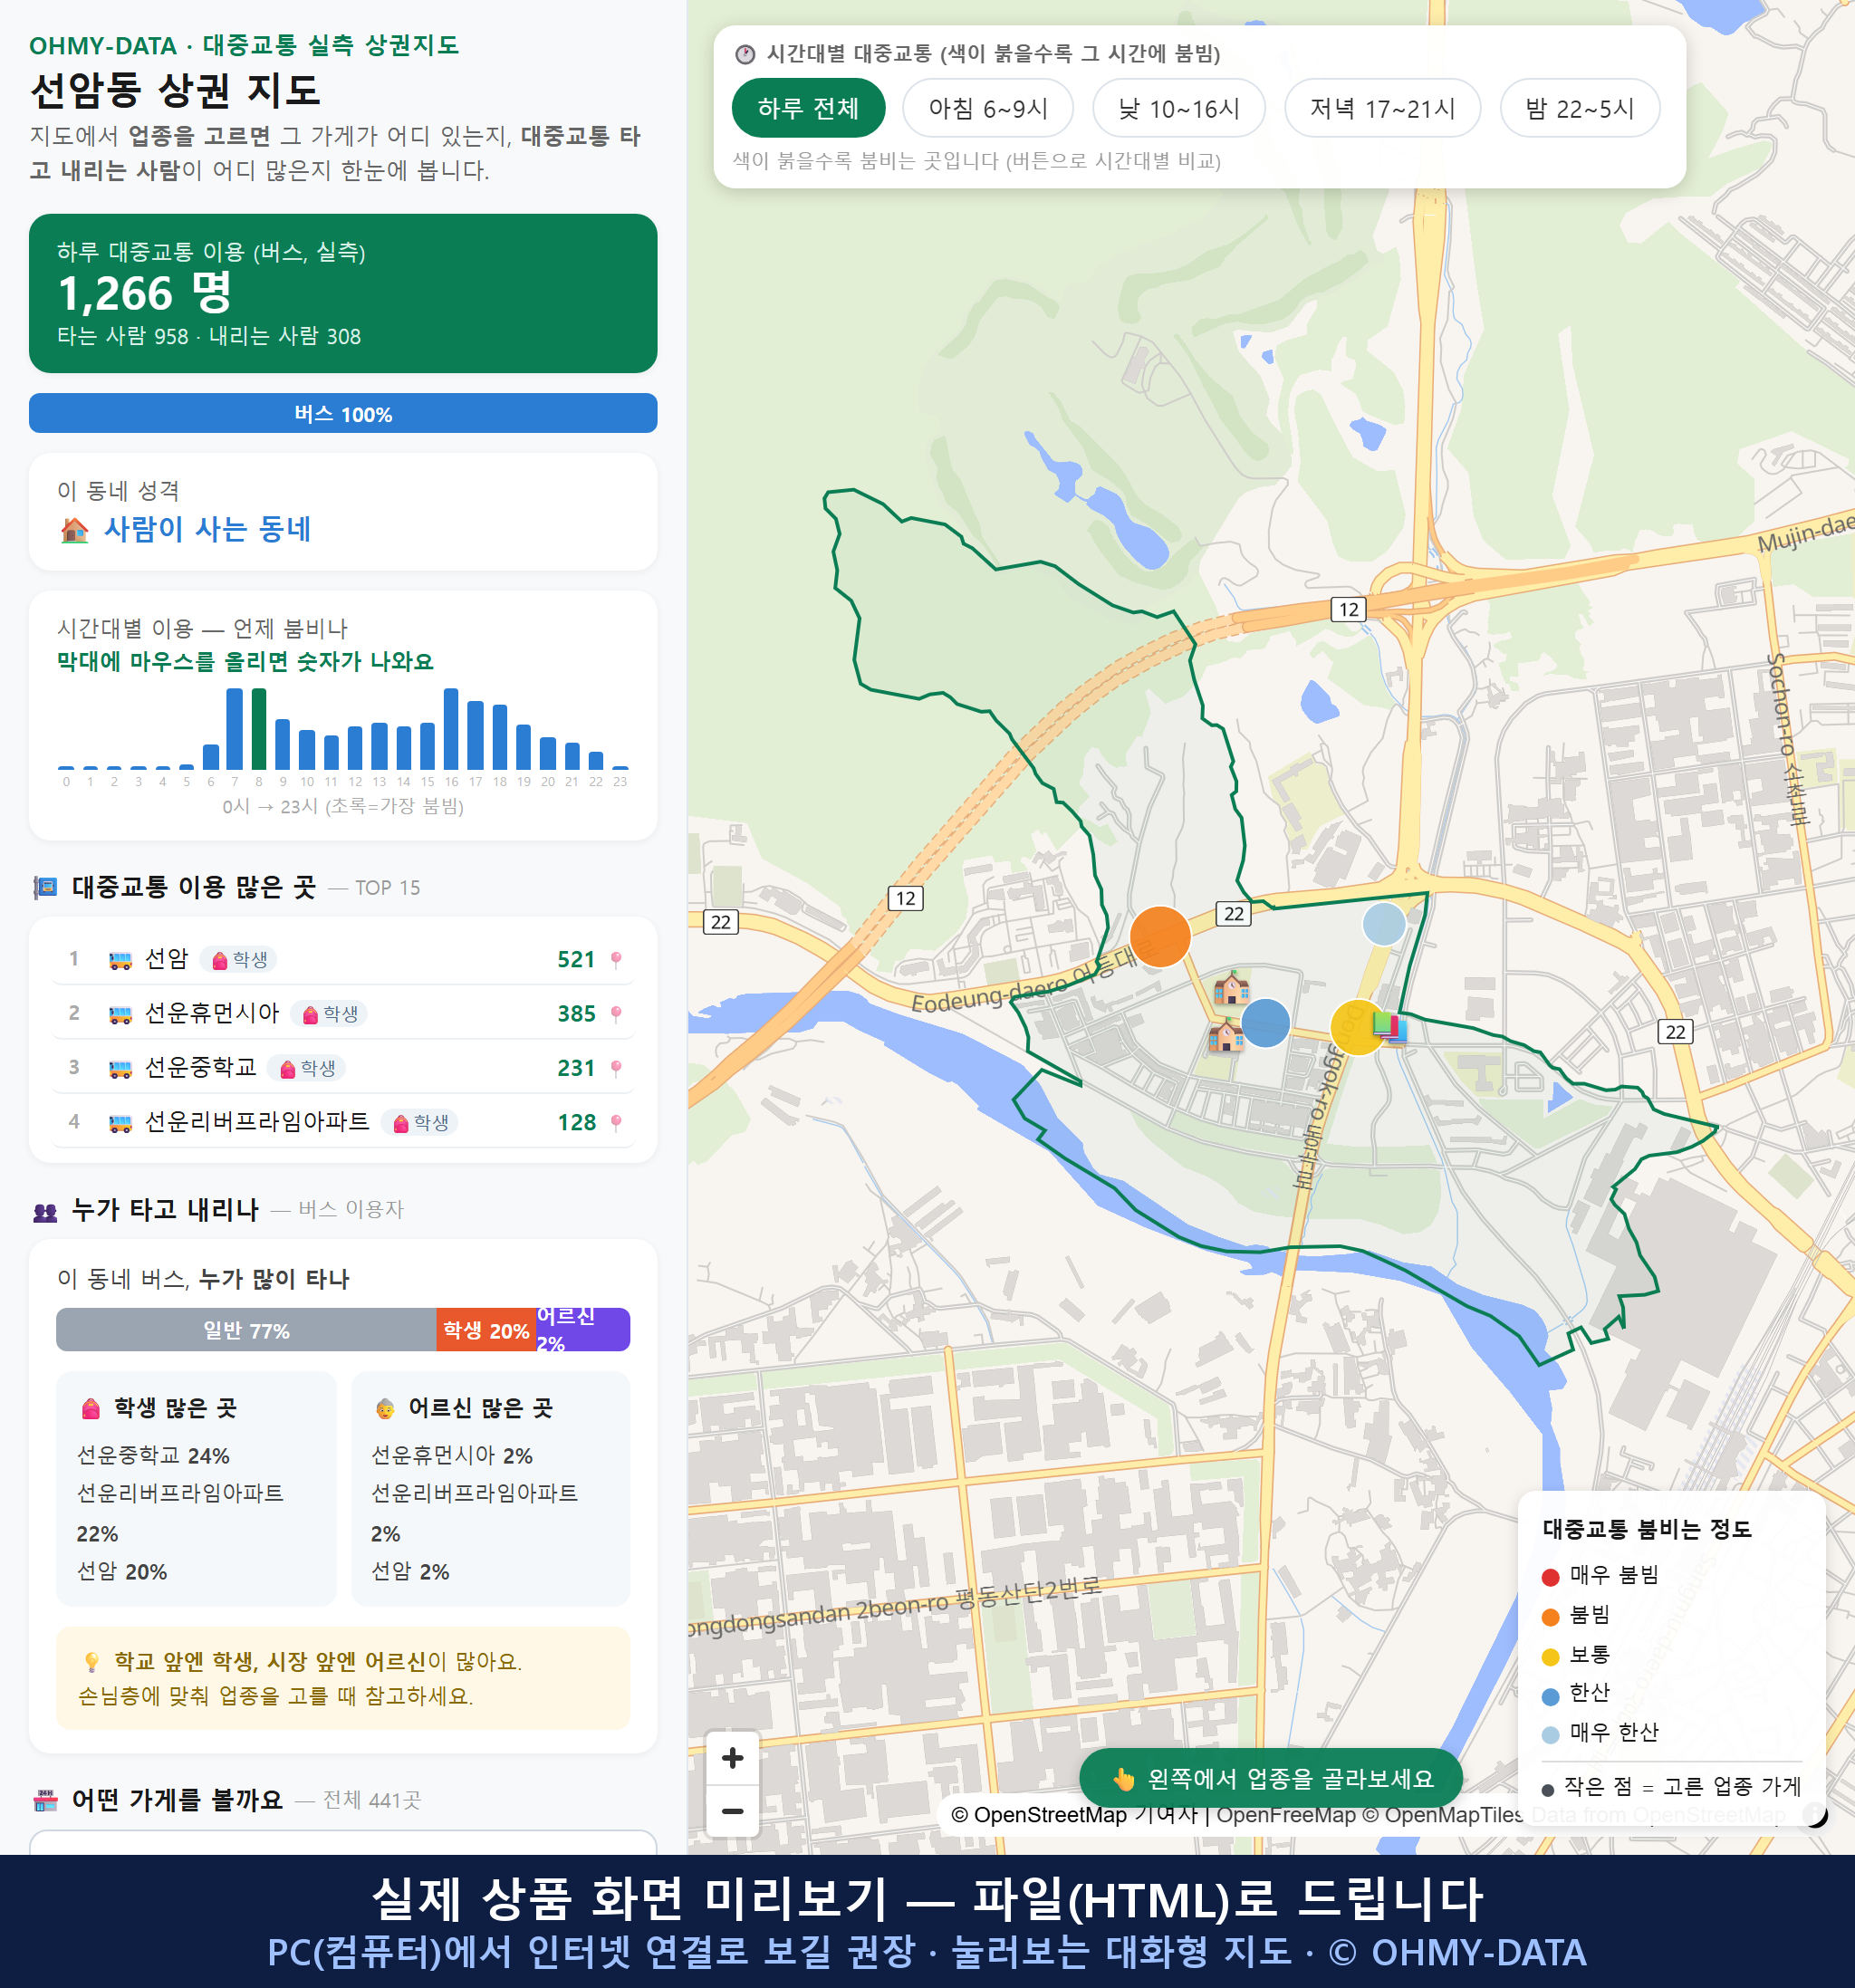Click the map pin icon beside 128

coord(616,1123)
